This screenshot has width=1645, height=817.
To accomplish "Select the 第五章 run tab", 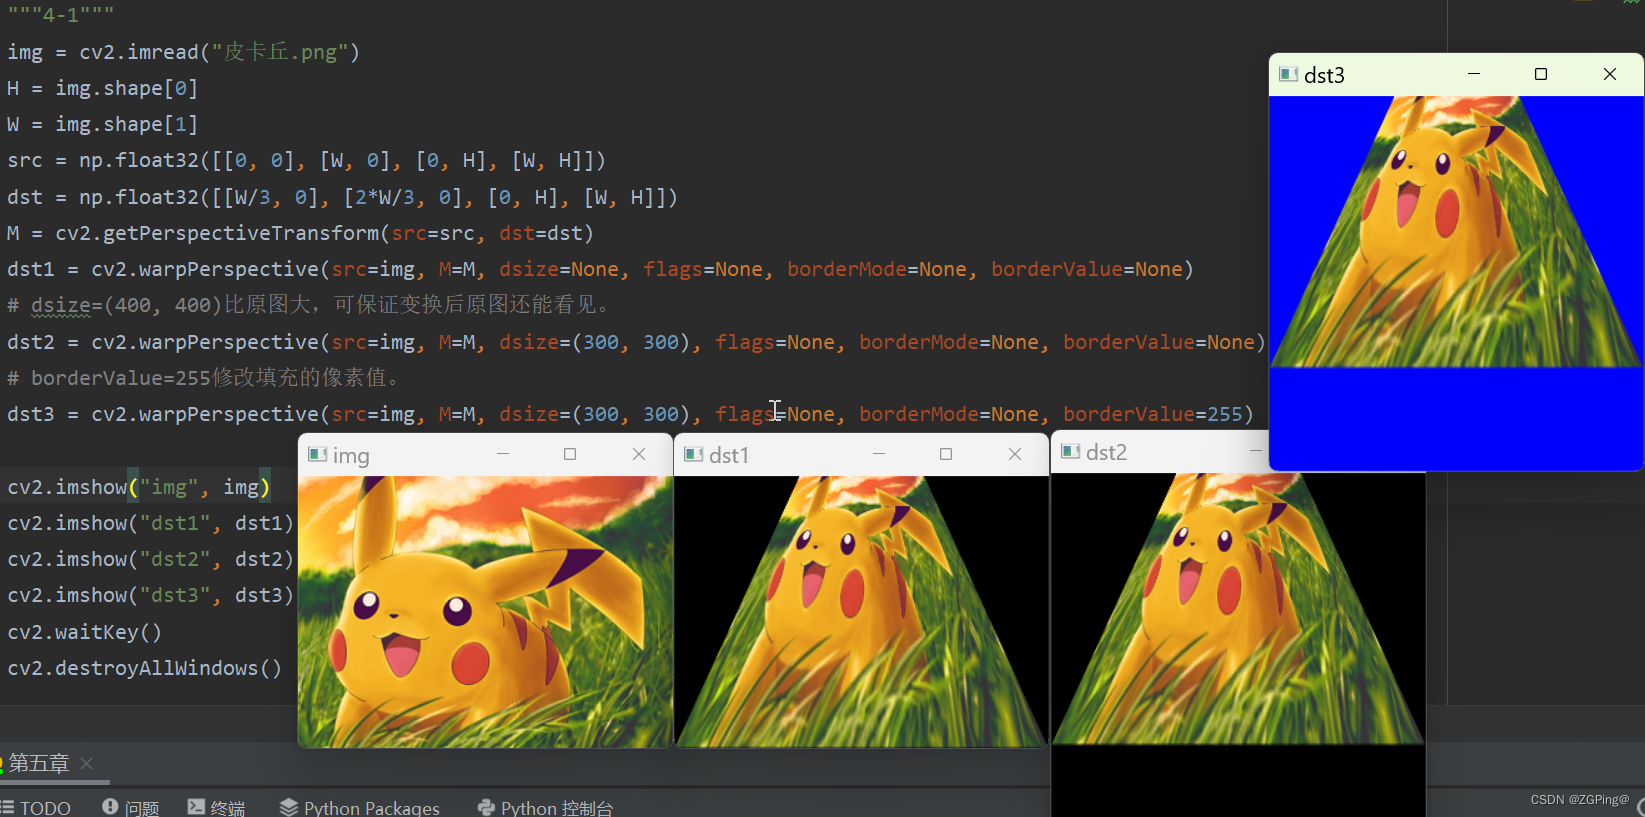I will point(38,763).
